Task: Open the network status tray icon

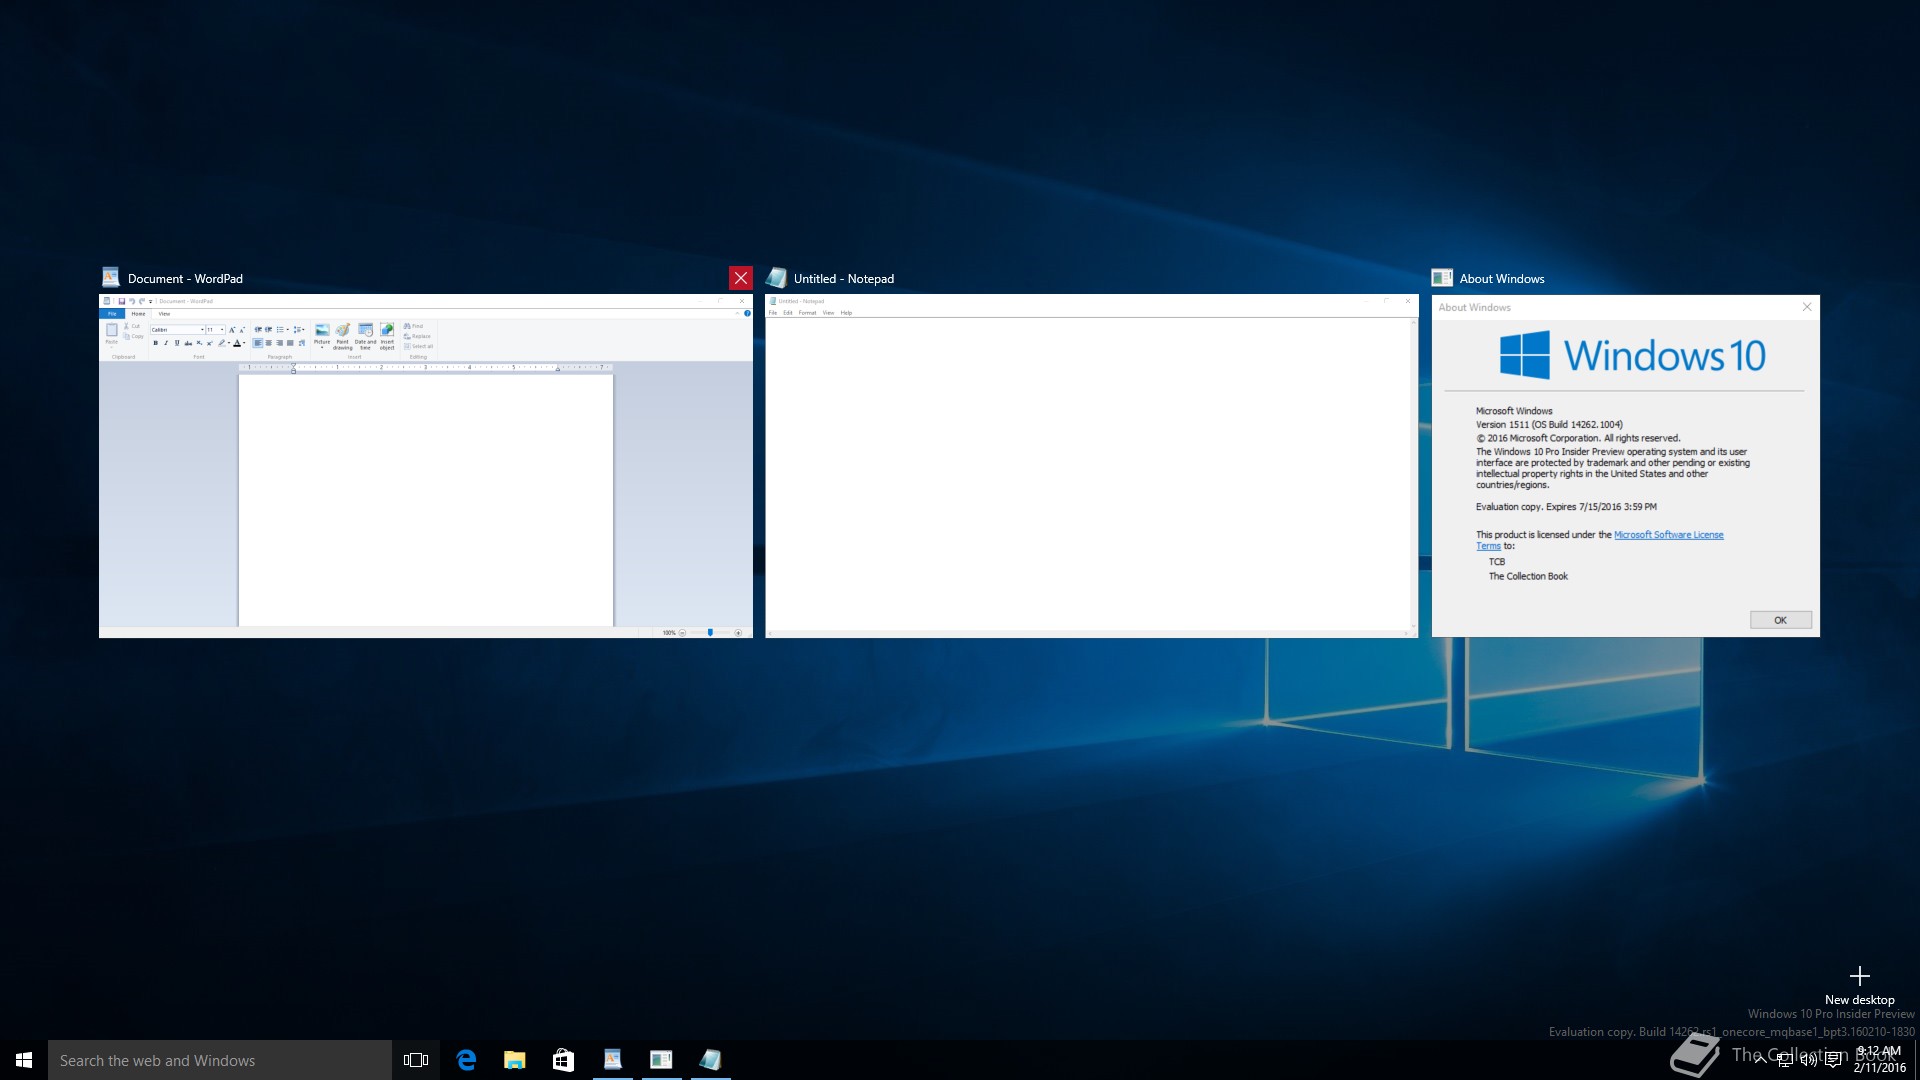Action: 1785,1061
